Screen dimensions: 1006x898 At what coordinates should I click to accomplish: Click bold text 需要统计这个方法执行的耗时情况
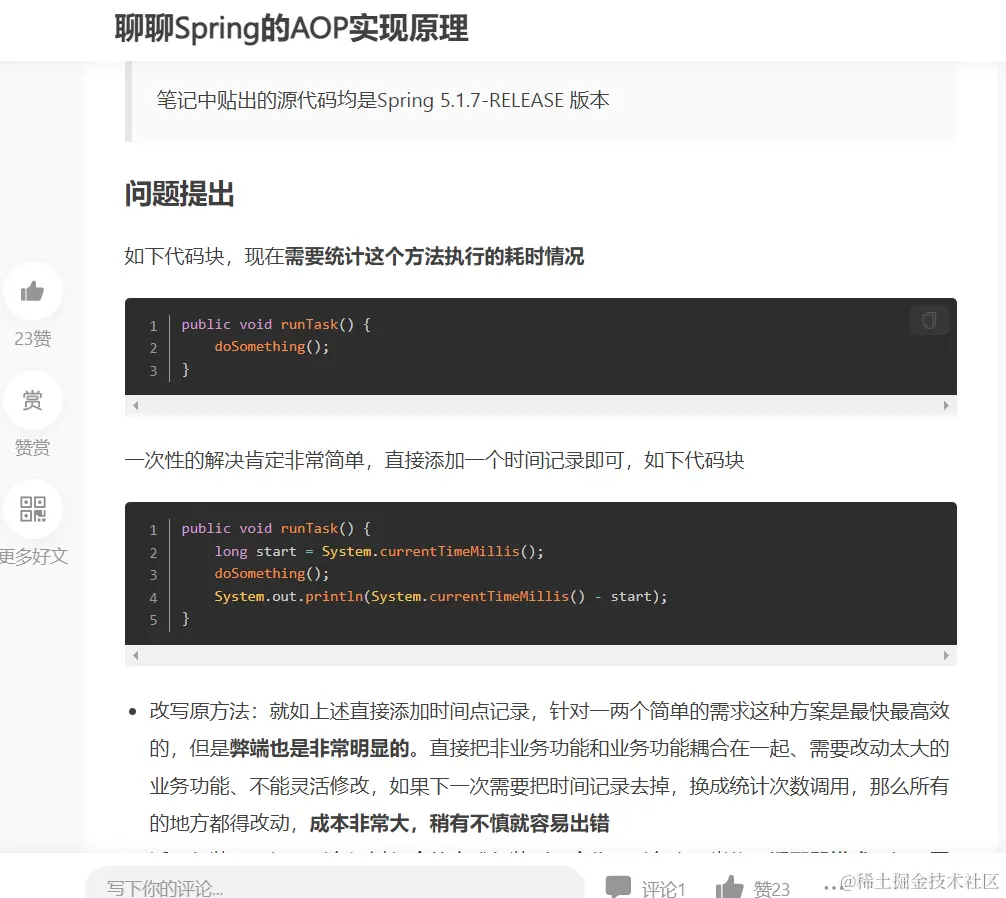coord(434,256)
